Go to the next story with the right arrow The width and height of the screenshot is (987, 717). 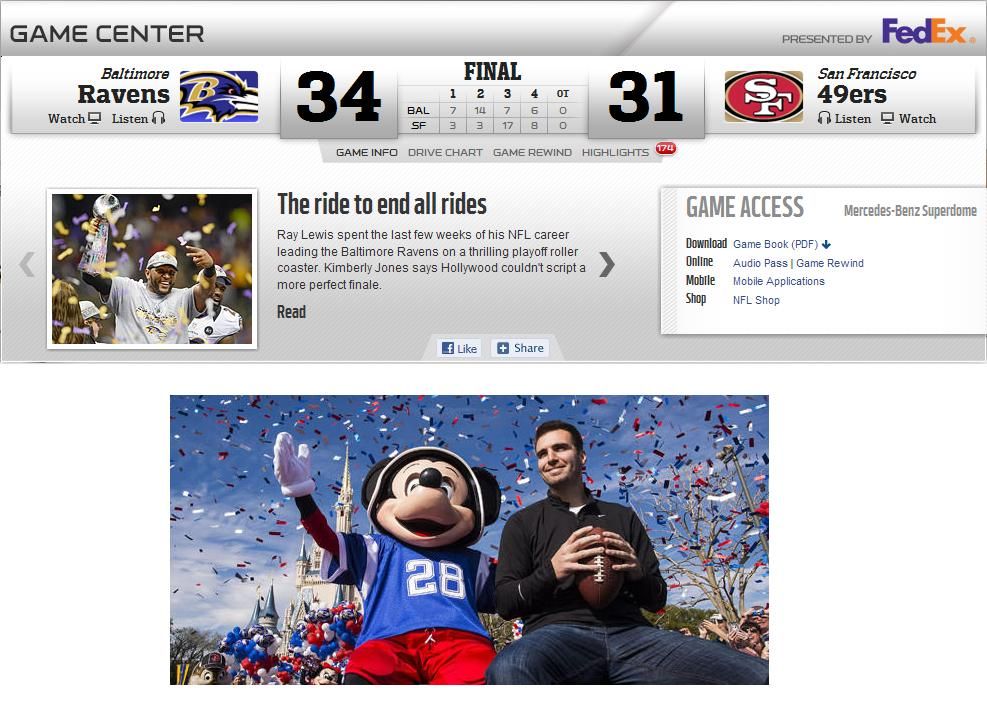[x=606, y=264]
